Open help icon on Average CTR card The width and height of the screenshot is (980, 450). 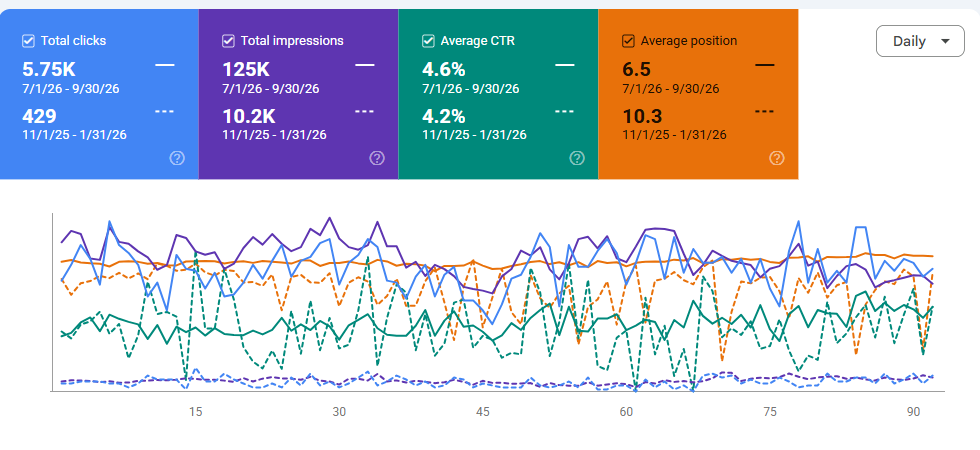(577, 158)
